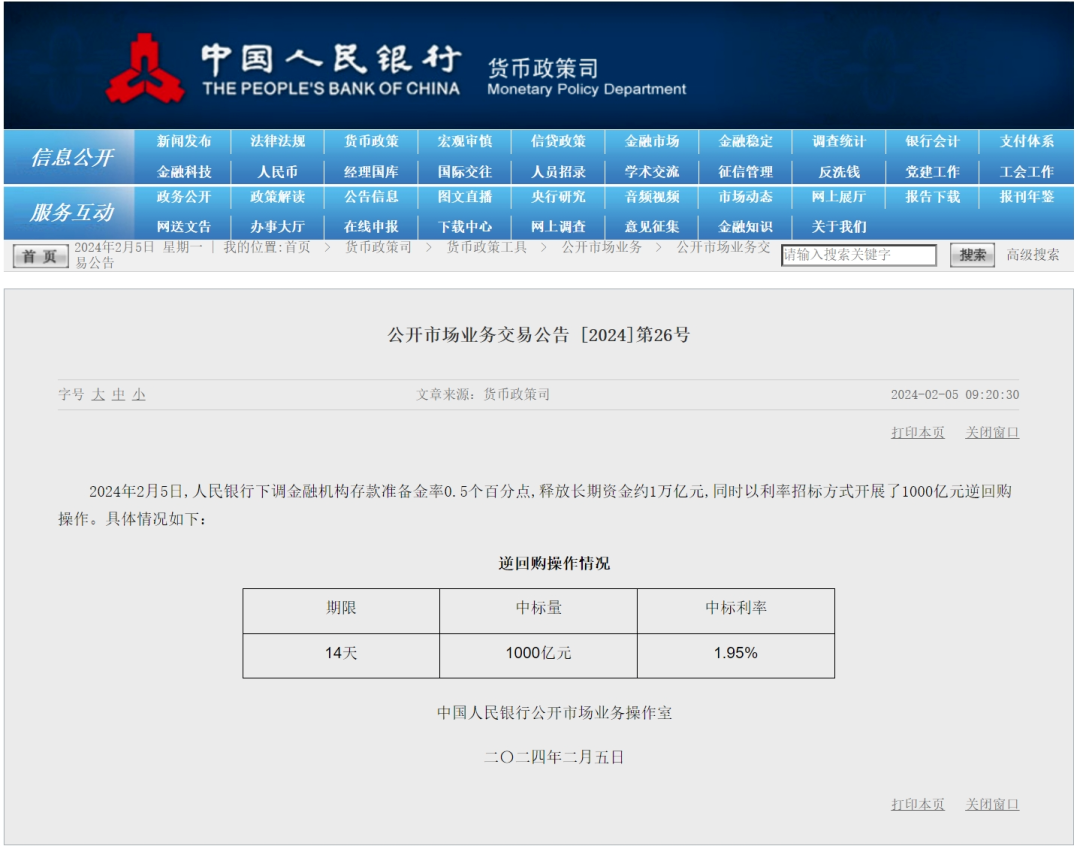Open the 货币政策 menu item
1080x846 pixels.
(372, 141)
